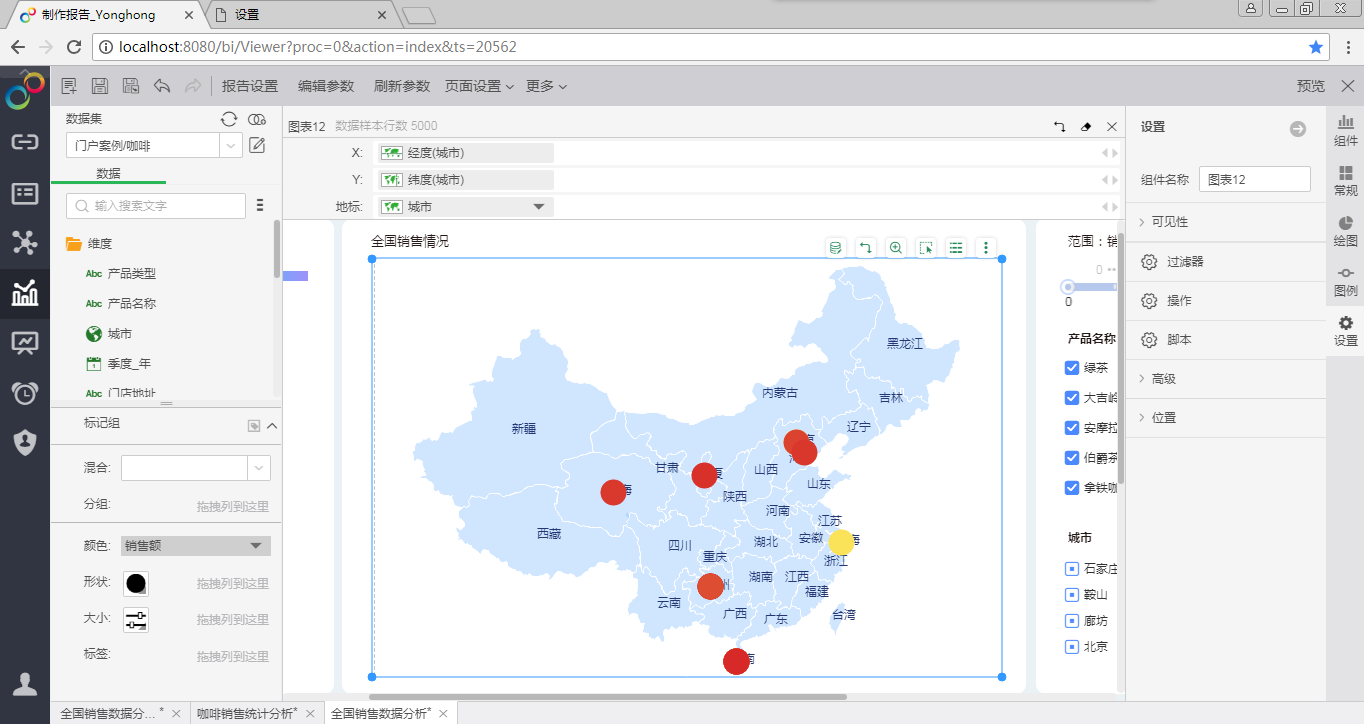Switch to 咖啡销售统计分析 bottom tab
Viewport: 1364px width, 724px height.
[245, 713]
